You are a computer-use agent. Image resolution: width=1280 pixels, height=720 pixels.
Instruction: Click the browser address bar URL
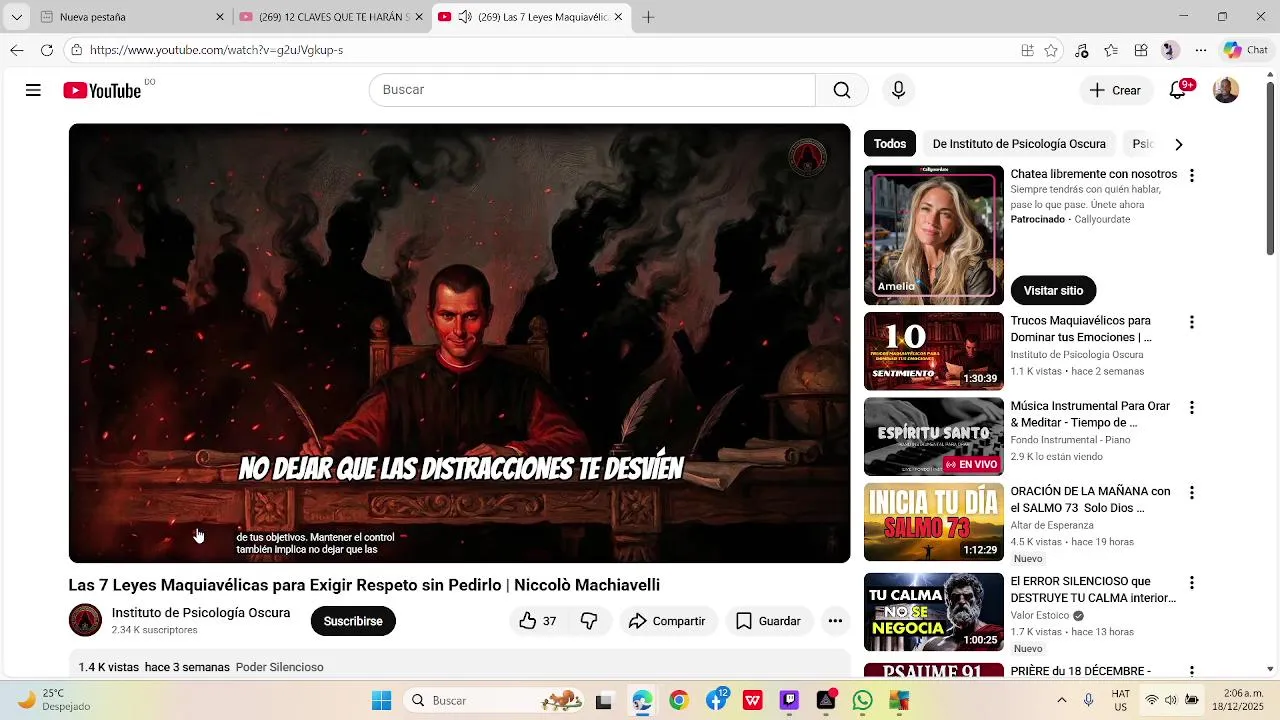point(216,50)
